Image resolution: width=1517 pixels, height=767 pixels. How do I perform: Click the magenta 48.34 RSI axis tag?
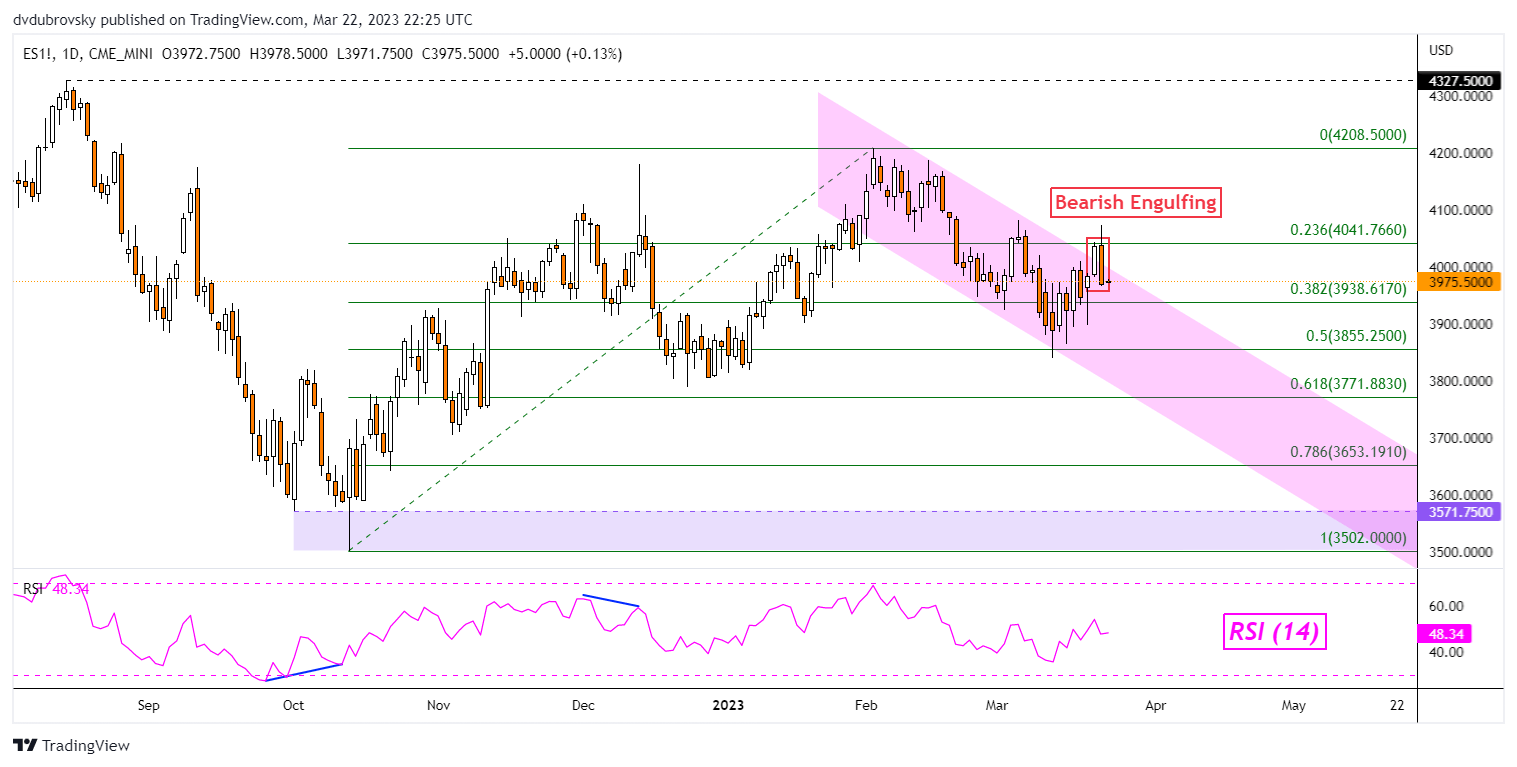(x=1445, y=634)
